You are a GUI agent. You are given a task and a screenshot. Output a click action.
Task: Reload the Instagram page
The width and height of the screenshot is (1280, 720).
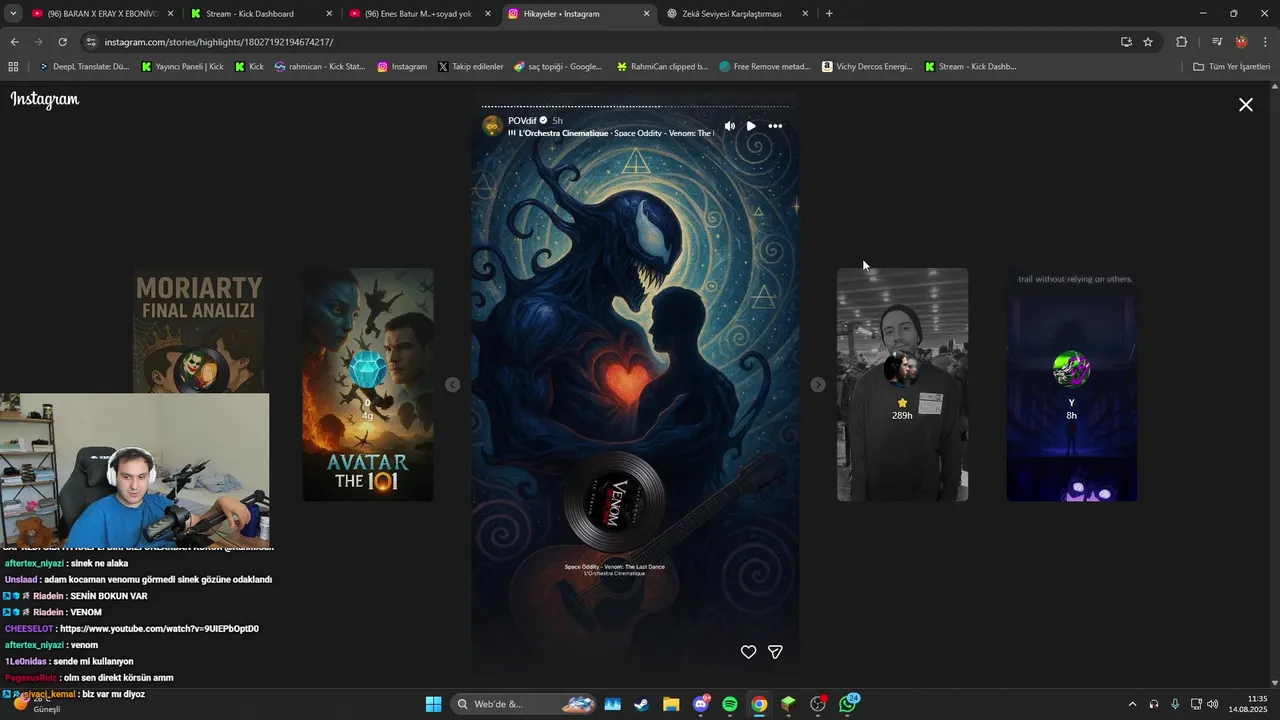[62, 42]
